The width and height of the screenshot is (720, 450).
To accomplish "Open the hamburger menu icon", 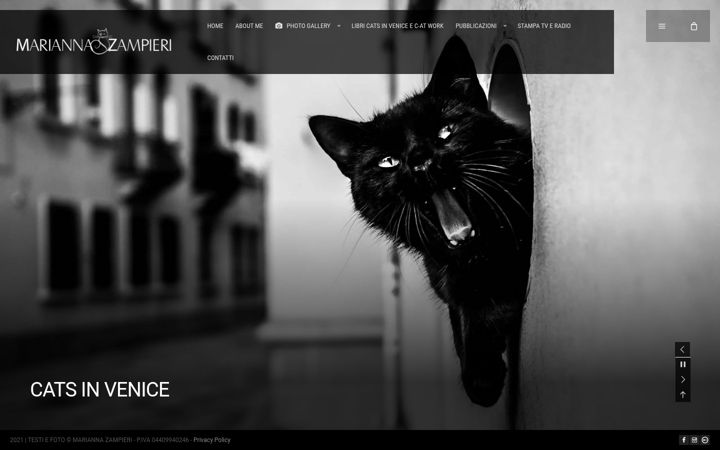I will [x=662, y=26].
